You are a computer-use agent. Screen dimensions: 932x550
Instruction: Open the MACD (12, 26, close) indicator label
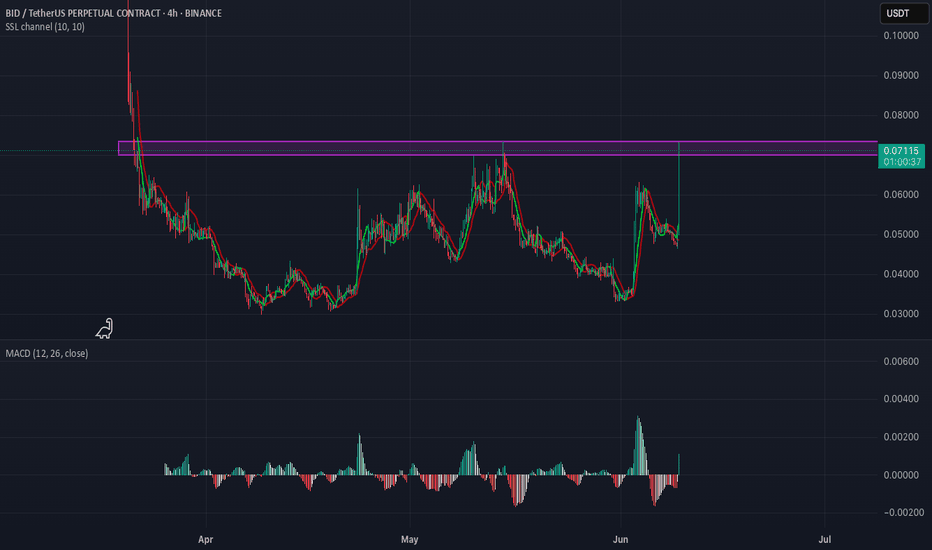coord(47,353)
